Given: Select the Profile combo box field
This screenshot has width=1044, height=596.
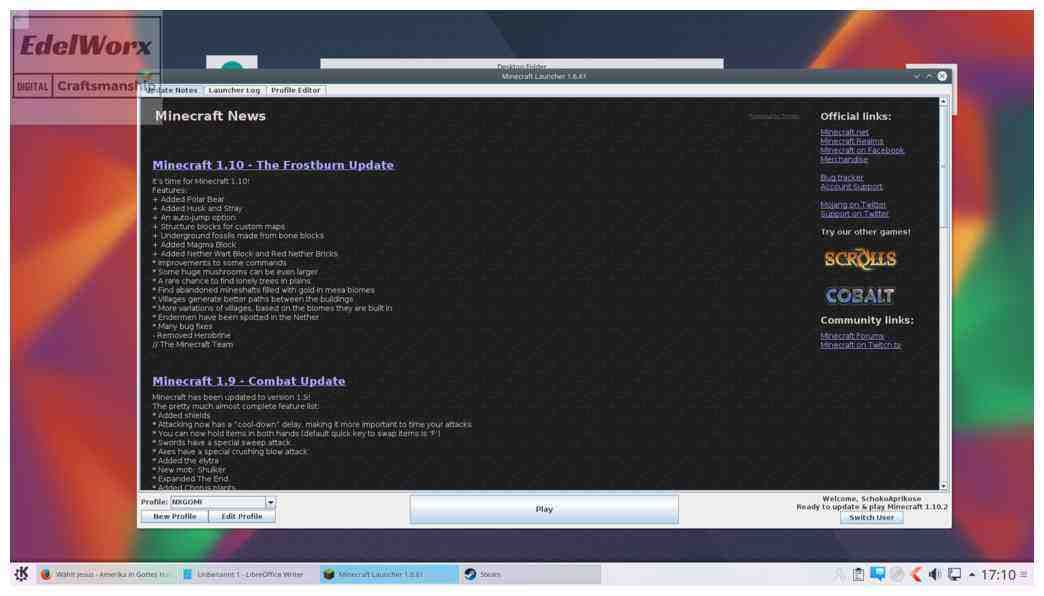Looking at the screenshot, I should point(223,502).
